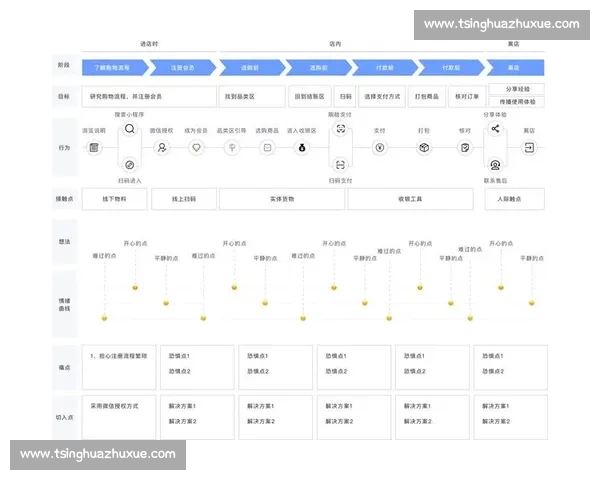Select the 情绪曲线 row label
The height and width of the screenshot is (480, 600).
(x=64, y=305)
